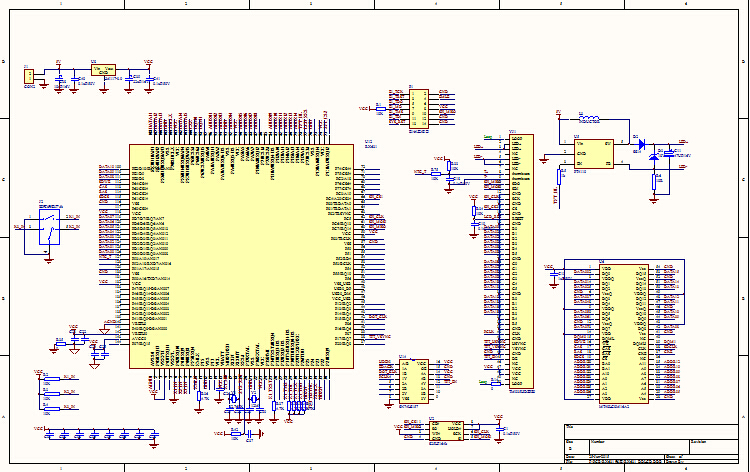Viewport: 750px width, 472px height.
Task: Select the two-pin power connector at top left
Action: tap(29, 76)
